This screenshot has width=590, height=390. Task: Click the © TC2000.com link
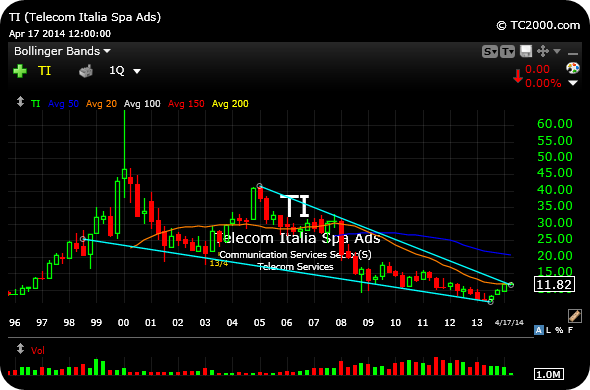pos(538,25)
